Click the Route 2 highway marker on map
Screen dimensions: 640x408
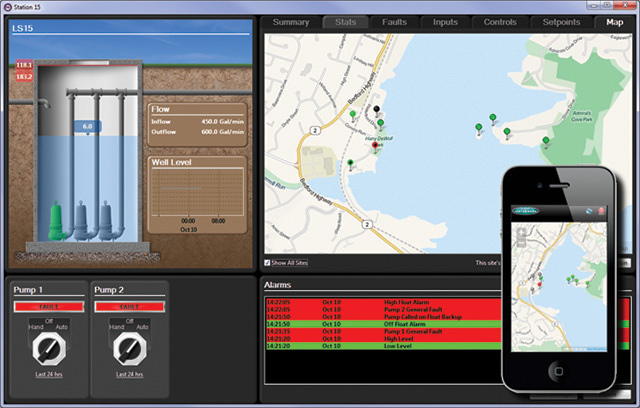(x=314, y=130)
